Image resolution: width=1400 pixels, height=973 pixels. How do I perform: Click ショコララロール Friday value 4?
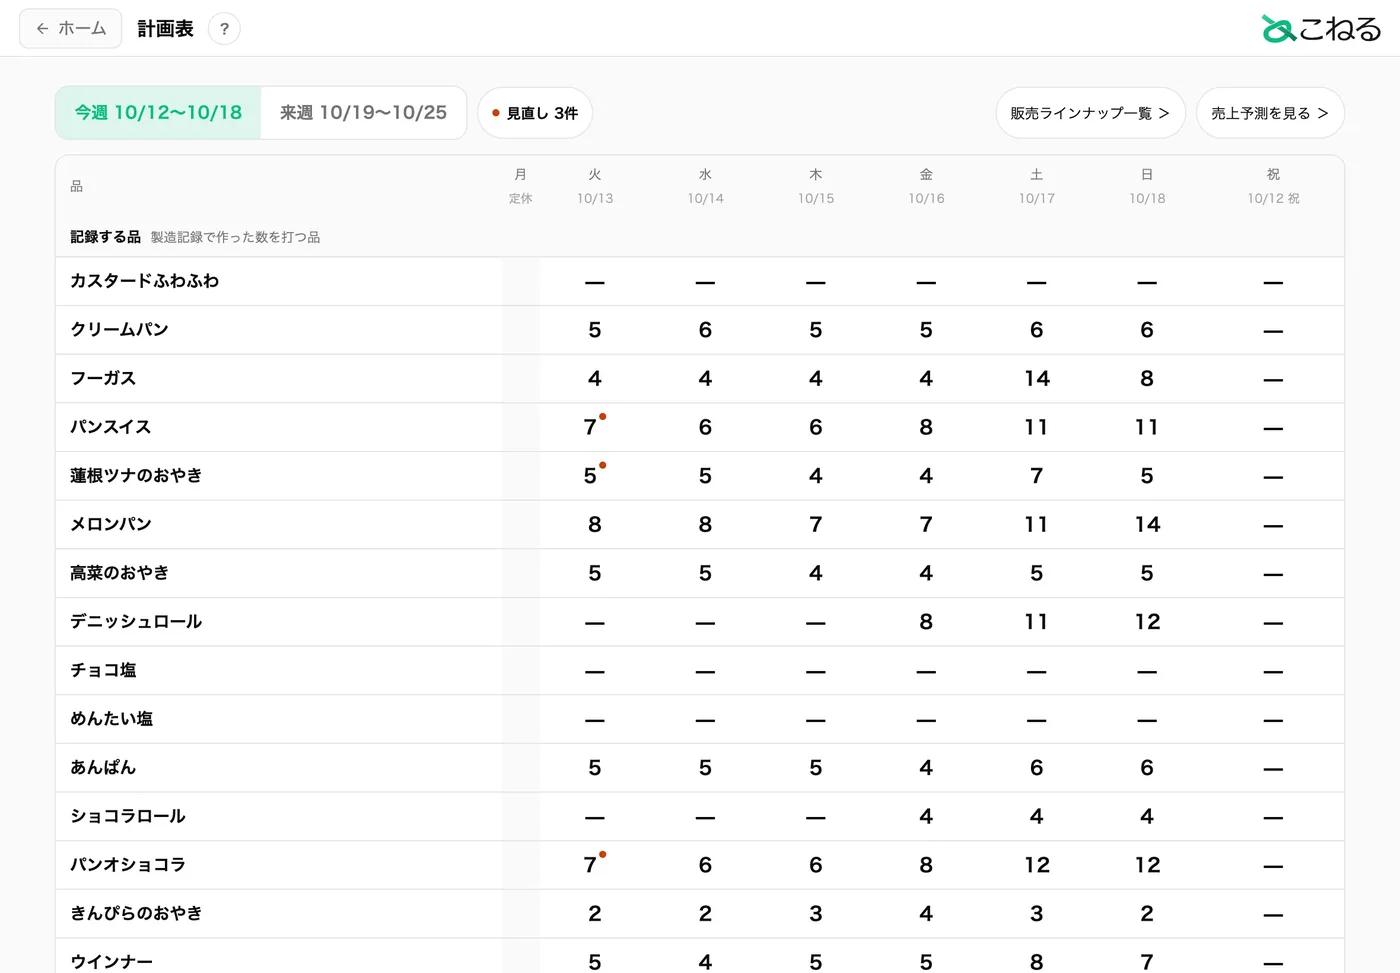click(x=926, y=817)
